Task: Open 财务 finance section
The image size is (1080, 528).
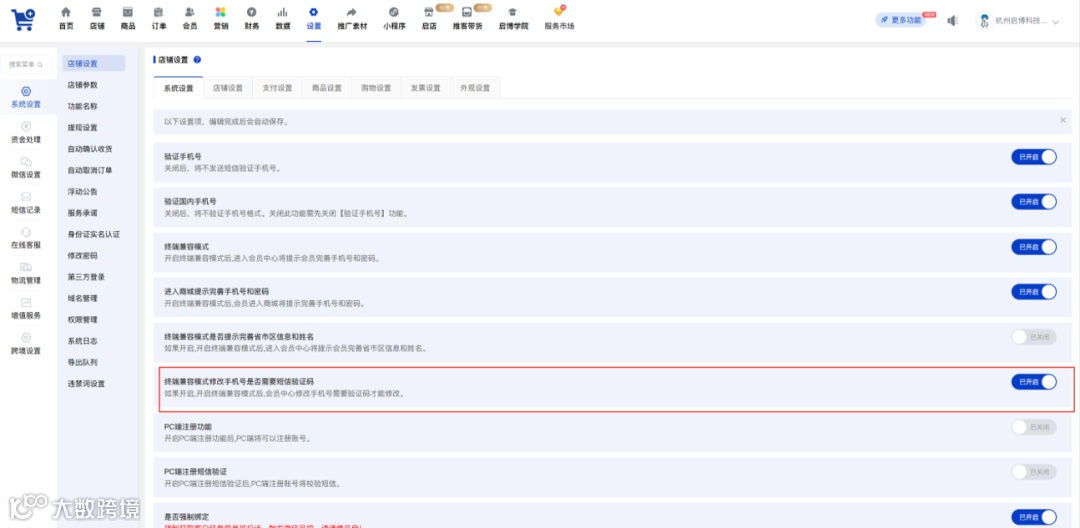Action: (251, 19)
